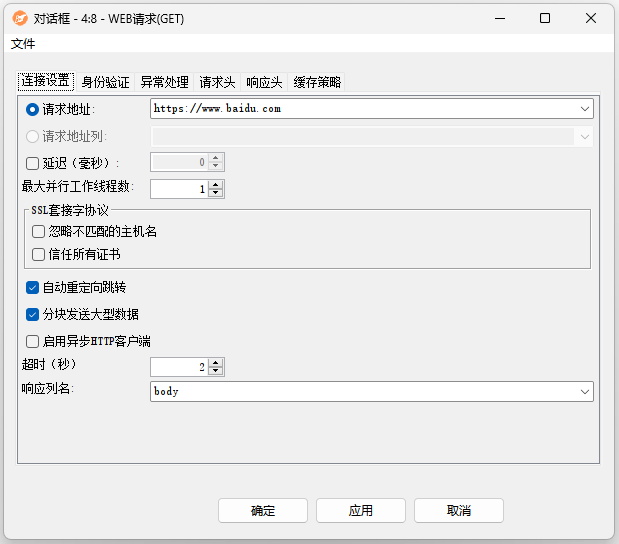The image size is (619, 544).
Task: Enable the 延迟（毫秒） checkbox
Action: pos(33,162)
